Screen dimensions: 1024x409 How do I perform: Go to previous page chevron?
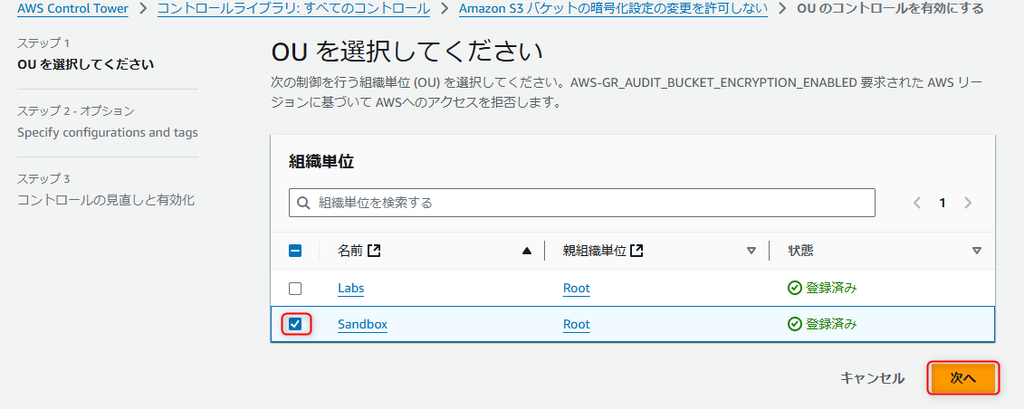point(917,203)
